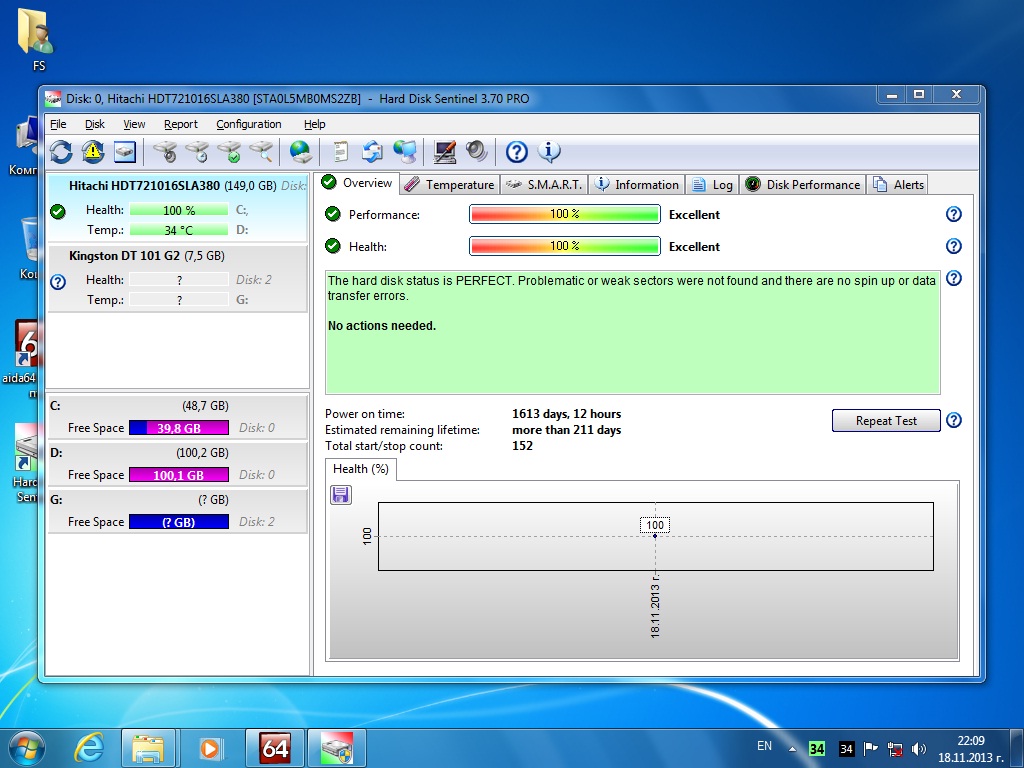Open Internet Explorer from the taskbar
The height and width of the screenshot is (768, 1024).
coord(89,748)
